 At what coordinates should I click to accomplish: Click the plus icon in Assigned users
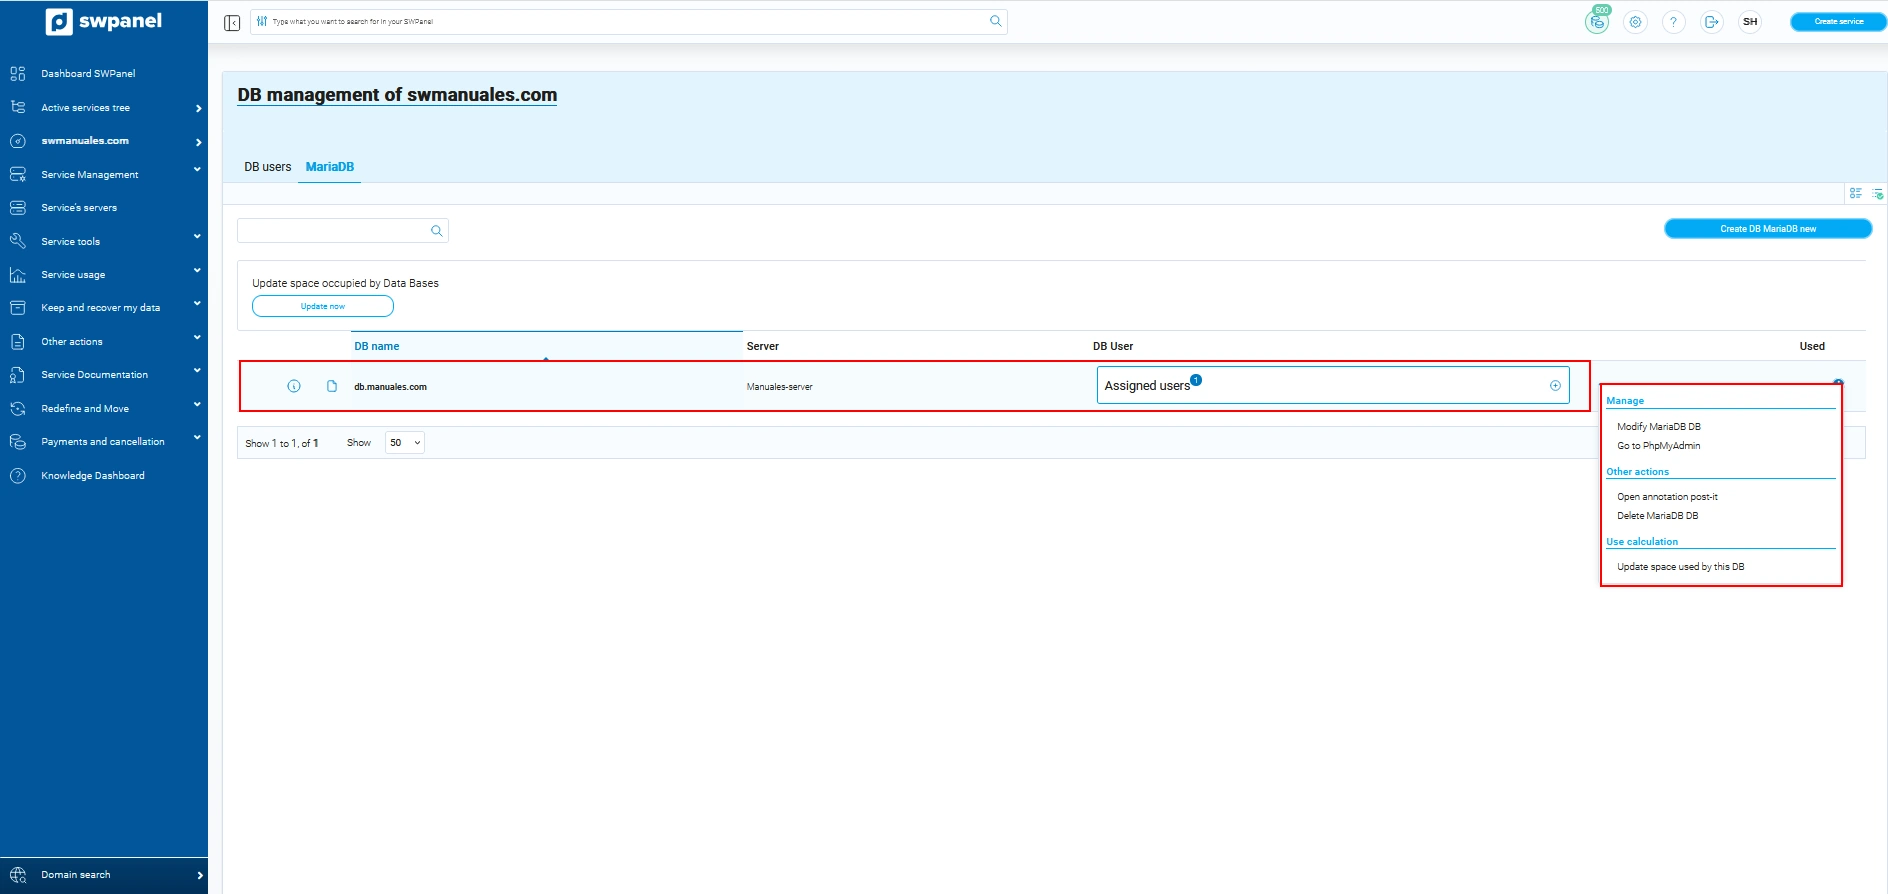[1555, 386]
